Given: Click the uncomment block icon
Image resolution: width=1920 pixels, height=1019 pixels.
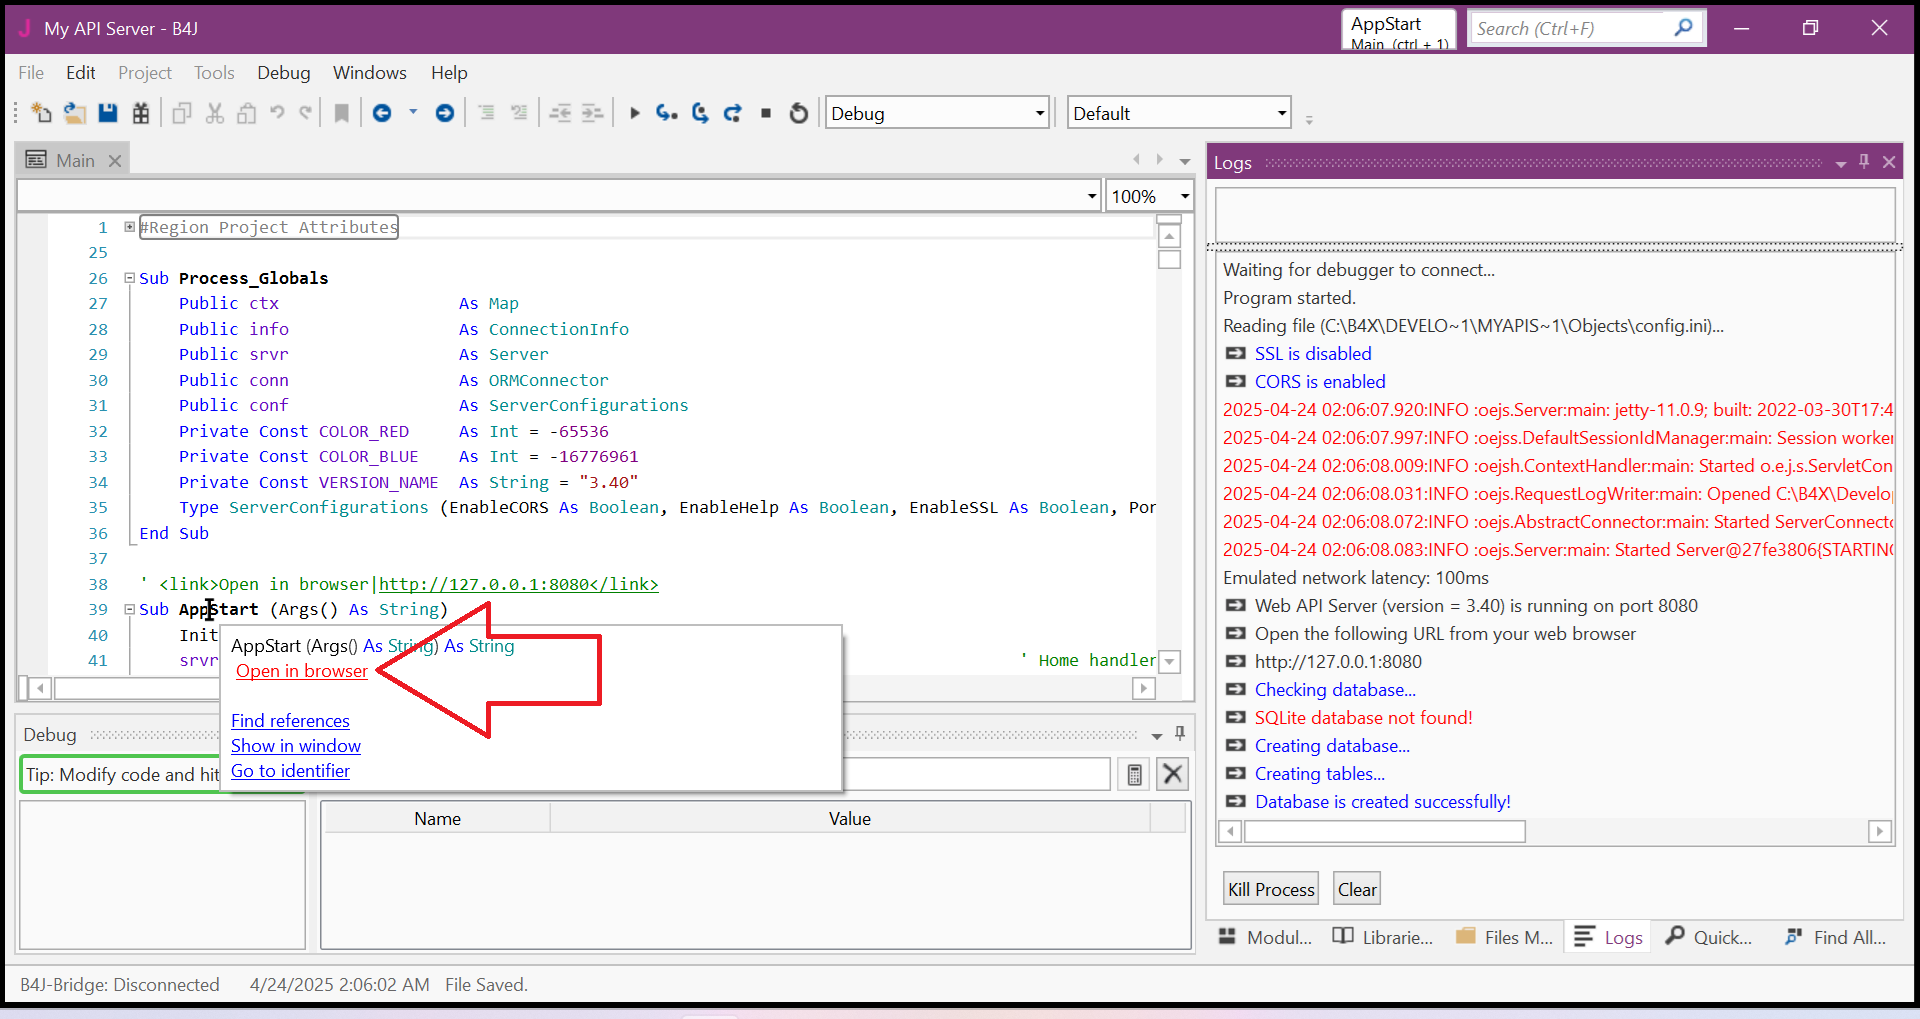Looking at the screenshot, I should click(518, 113).
